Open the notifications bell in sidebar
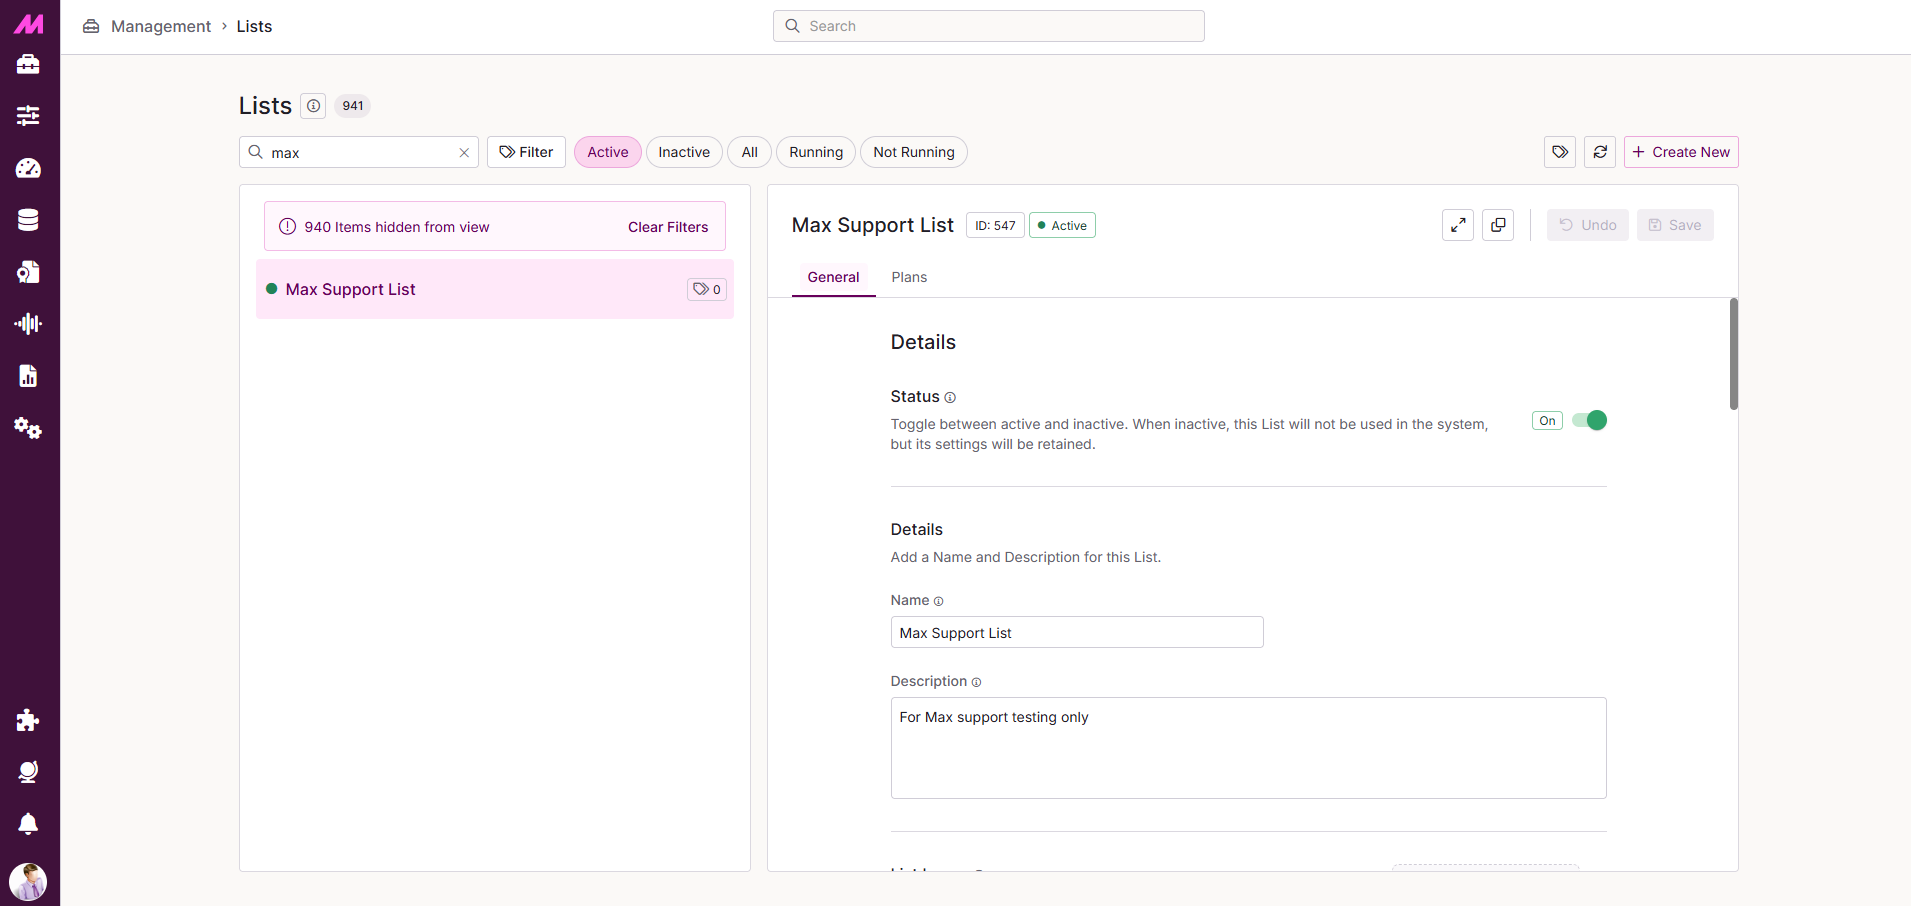This screenshot has height=906, width=1911. click(x=28, y=824)
